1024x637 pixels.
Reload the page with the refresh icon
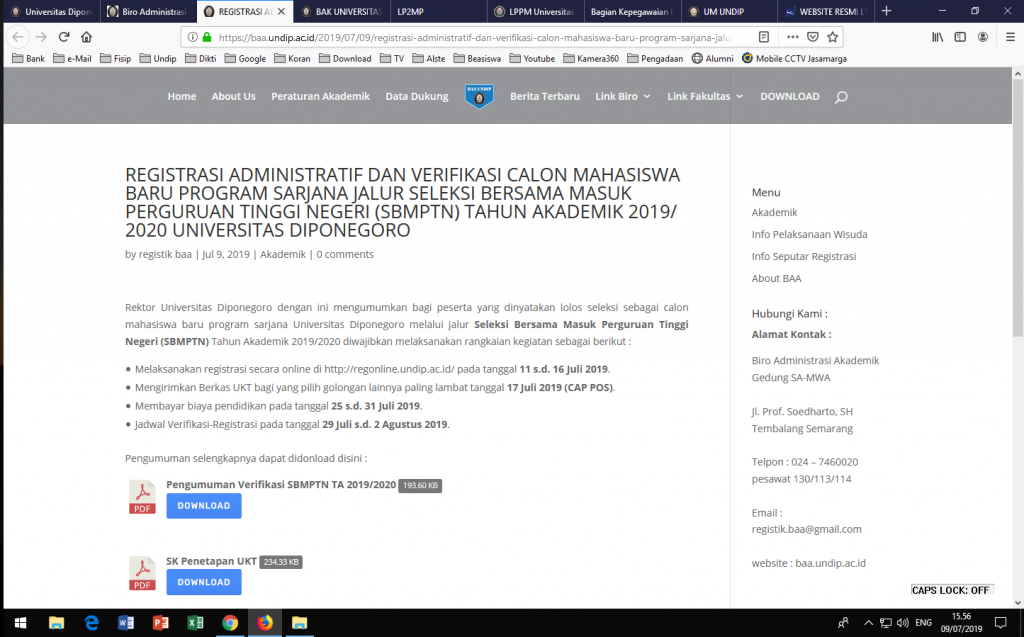[x=64, y=37]
